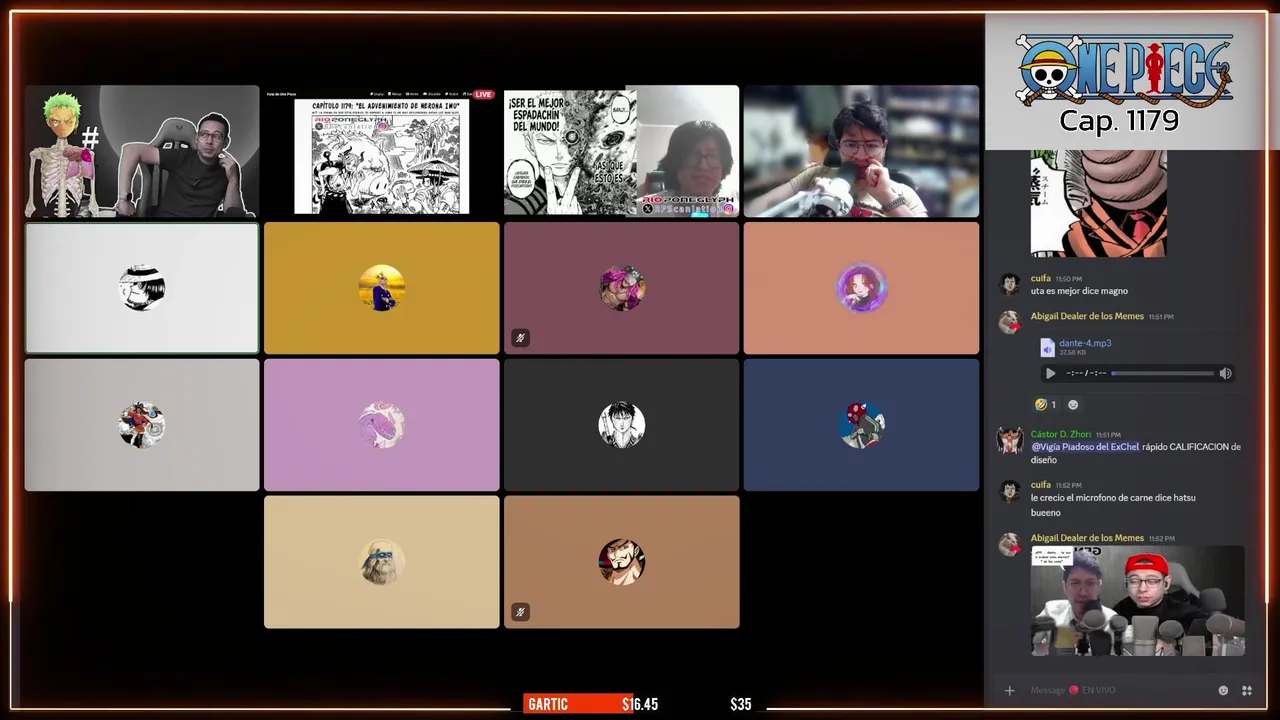
Task: Click the black-and-white avatar in dark gray tile
Action: (621, 425)
